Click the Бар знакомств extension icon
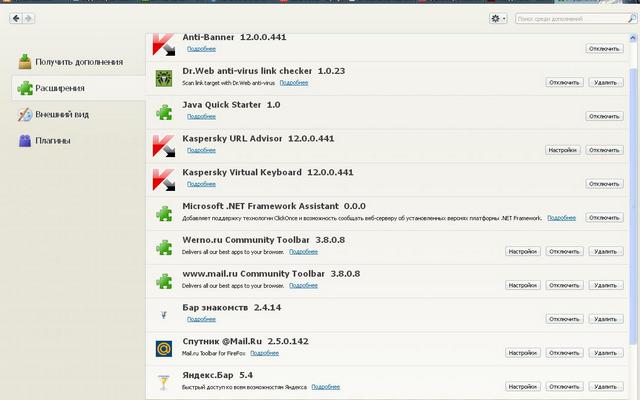Viewport: 640px width, 400px height. (x=164, y=314)
